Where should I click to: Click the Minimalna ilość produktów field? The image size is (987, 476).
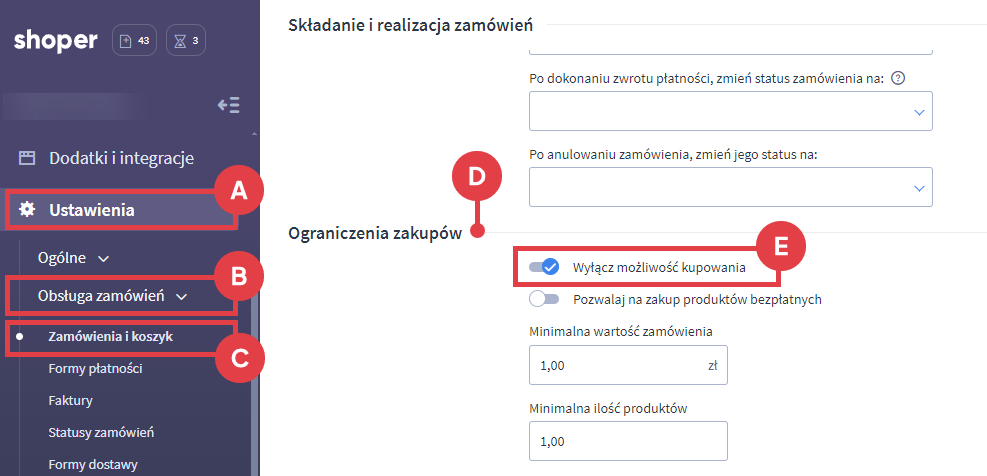(627, 440)
